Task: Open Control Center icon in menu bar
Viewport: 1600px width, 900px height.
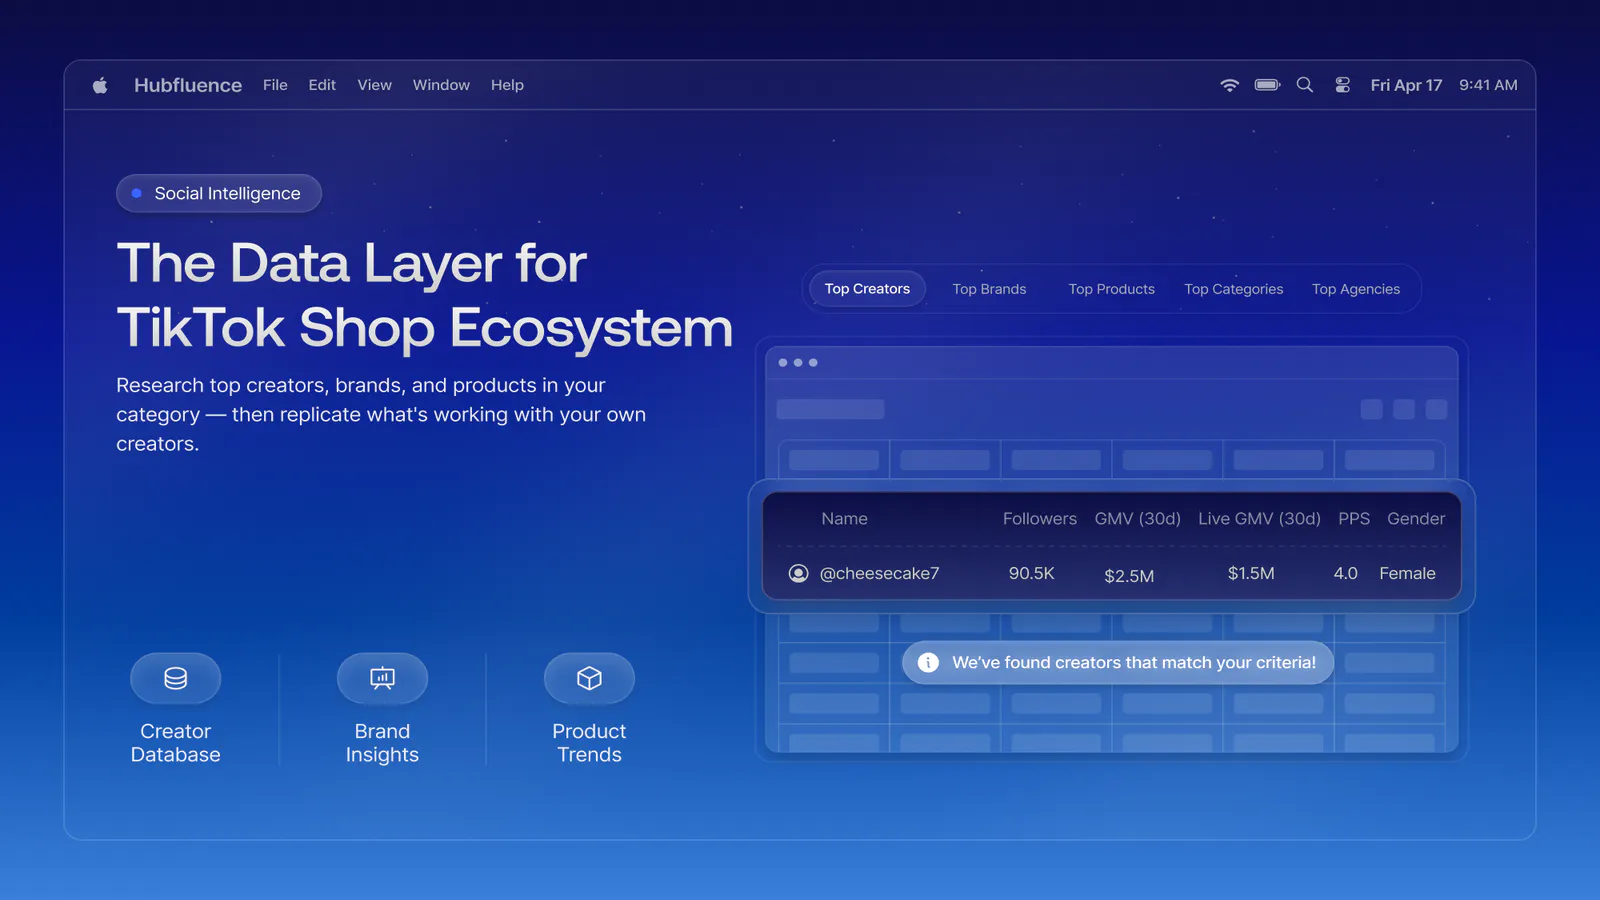Action: (x=1343, y=85)
